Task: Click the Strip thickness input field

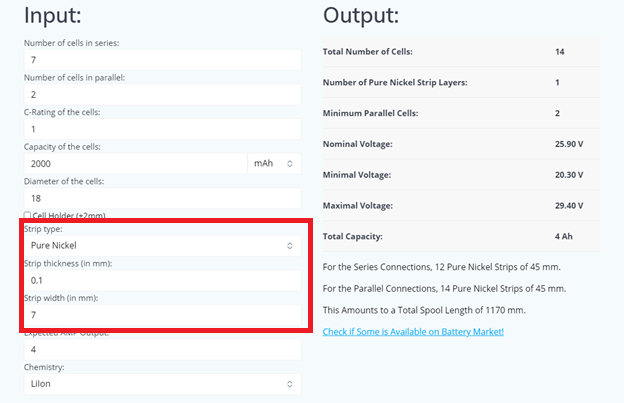Action: 161,280
